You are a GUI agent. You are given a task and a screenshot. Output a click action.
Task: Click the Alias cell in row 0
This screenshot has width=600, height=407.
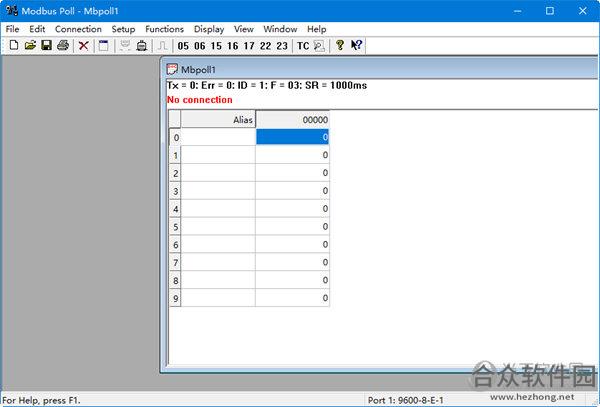coord(218,137)
